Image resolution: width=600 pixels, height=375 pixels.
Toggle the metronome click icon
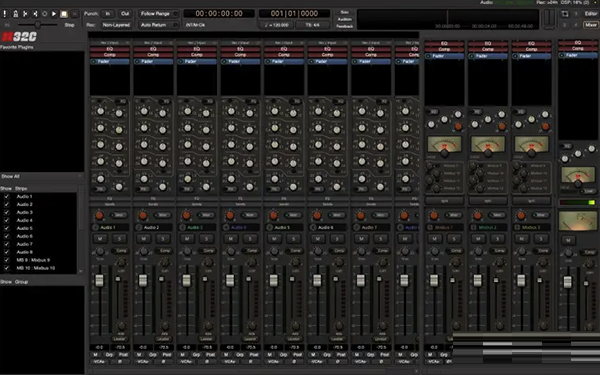(x=15, y=14)
